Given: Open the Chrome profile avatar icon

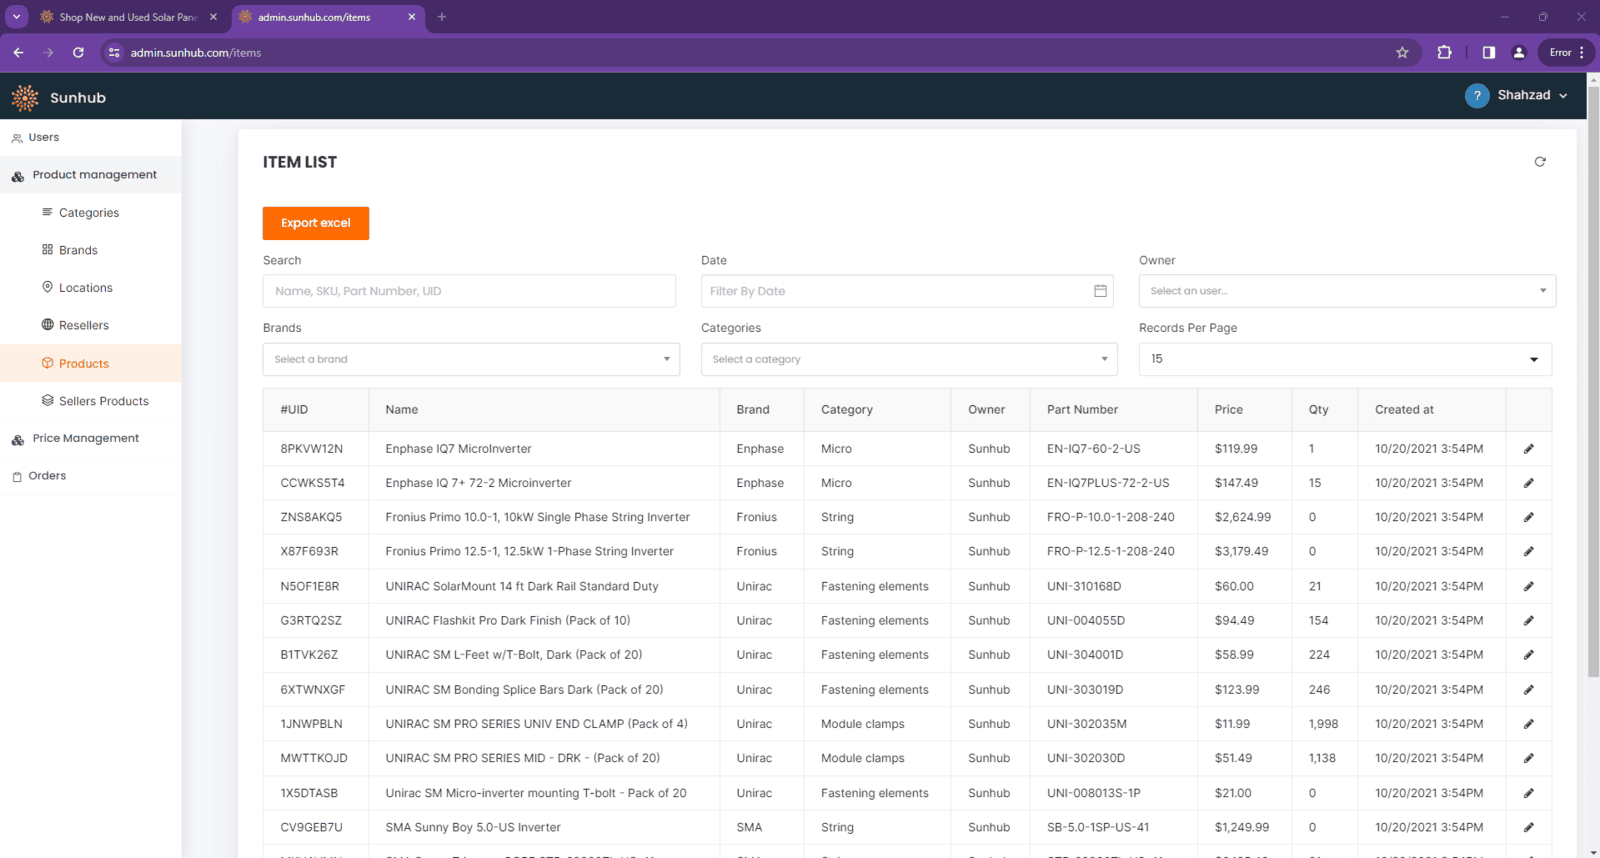Looking at the screenshot, I should coord(1518,53).
